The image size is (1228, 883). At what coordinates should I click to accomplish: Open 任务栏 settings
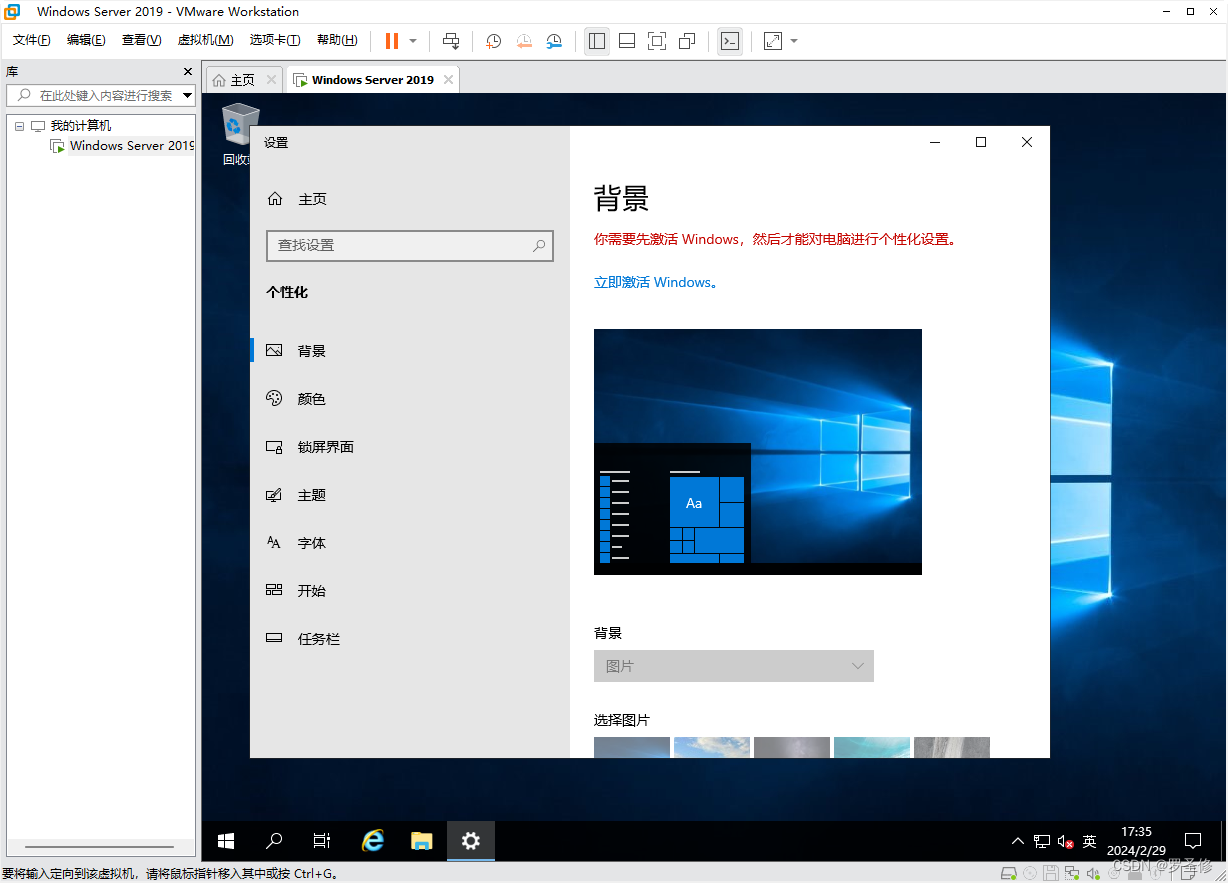pyautogui.click(x=410, y=639)
